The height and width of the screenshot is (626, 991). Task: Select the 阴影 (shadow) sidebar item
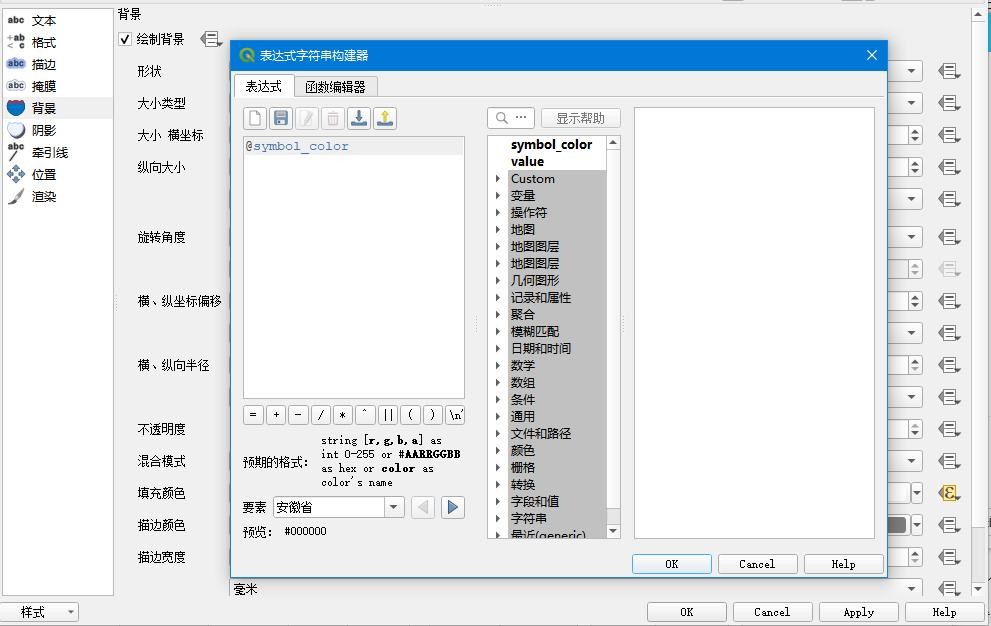pos(44,130)
